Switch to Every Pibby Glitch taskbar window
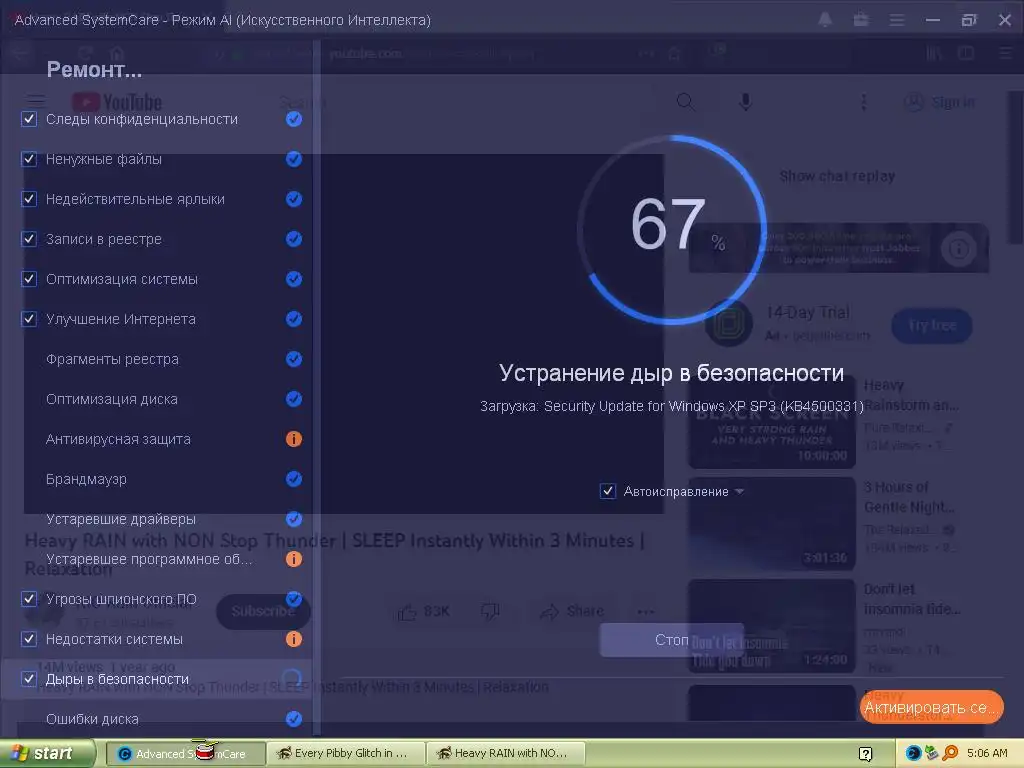The image size is (1024, 768). tap(345, 754)
